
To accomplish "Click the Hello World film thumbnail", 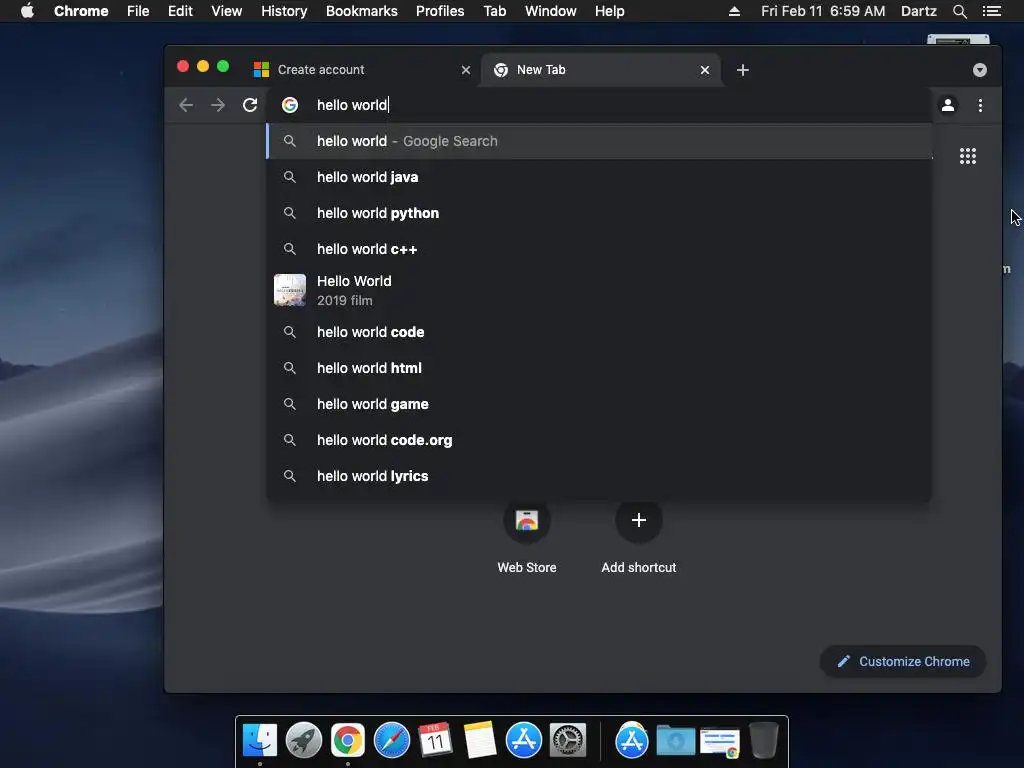I will click(x=290, y=290).
